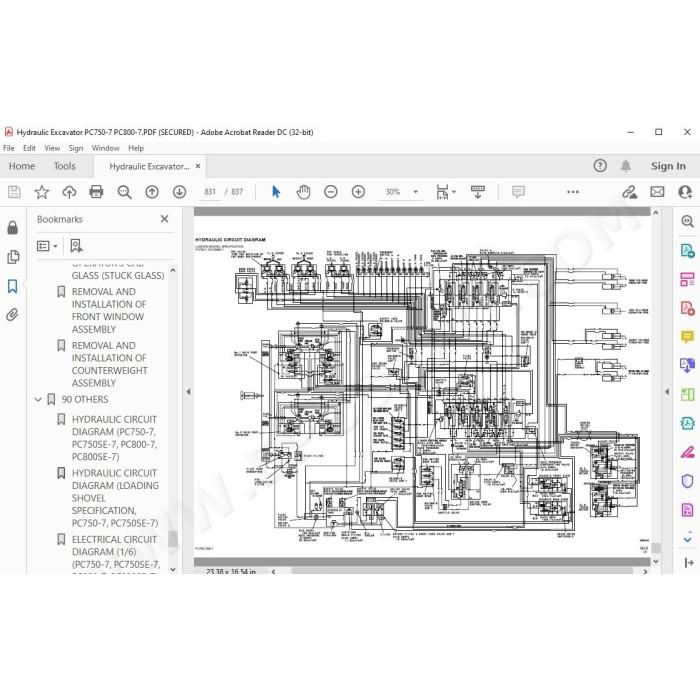Click the search tool in right pane
700x700 pixels.
688,221
